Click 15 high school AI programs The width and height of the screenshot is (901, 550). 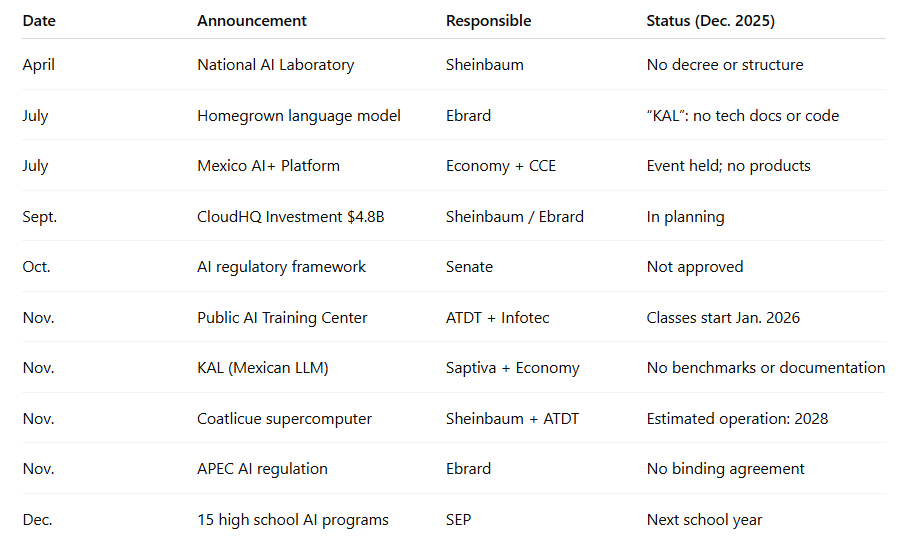point(292,520)
